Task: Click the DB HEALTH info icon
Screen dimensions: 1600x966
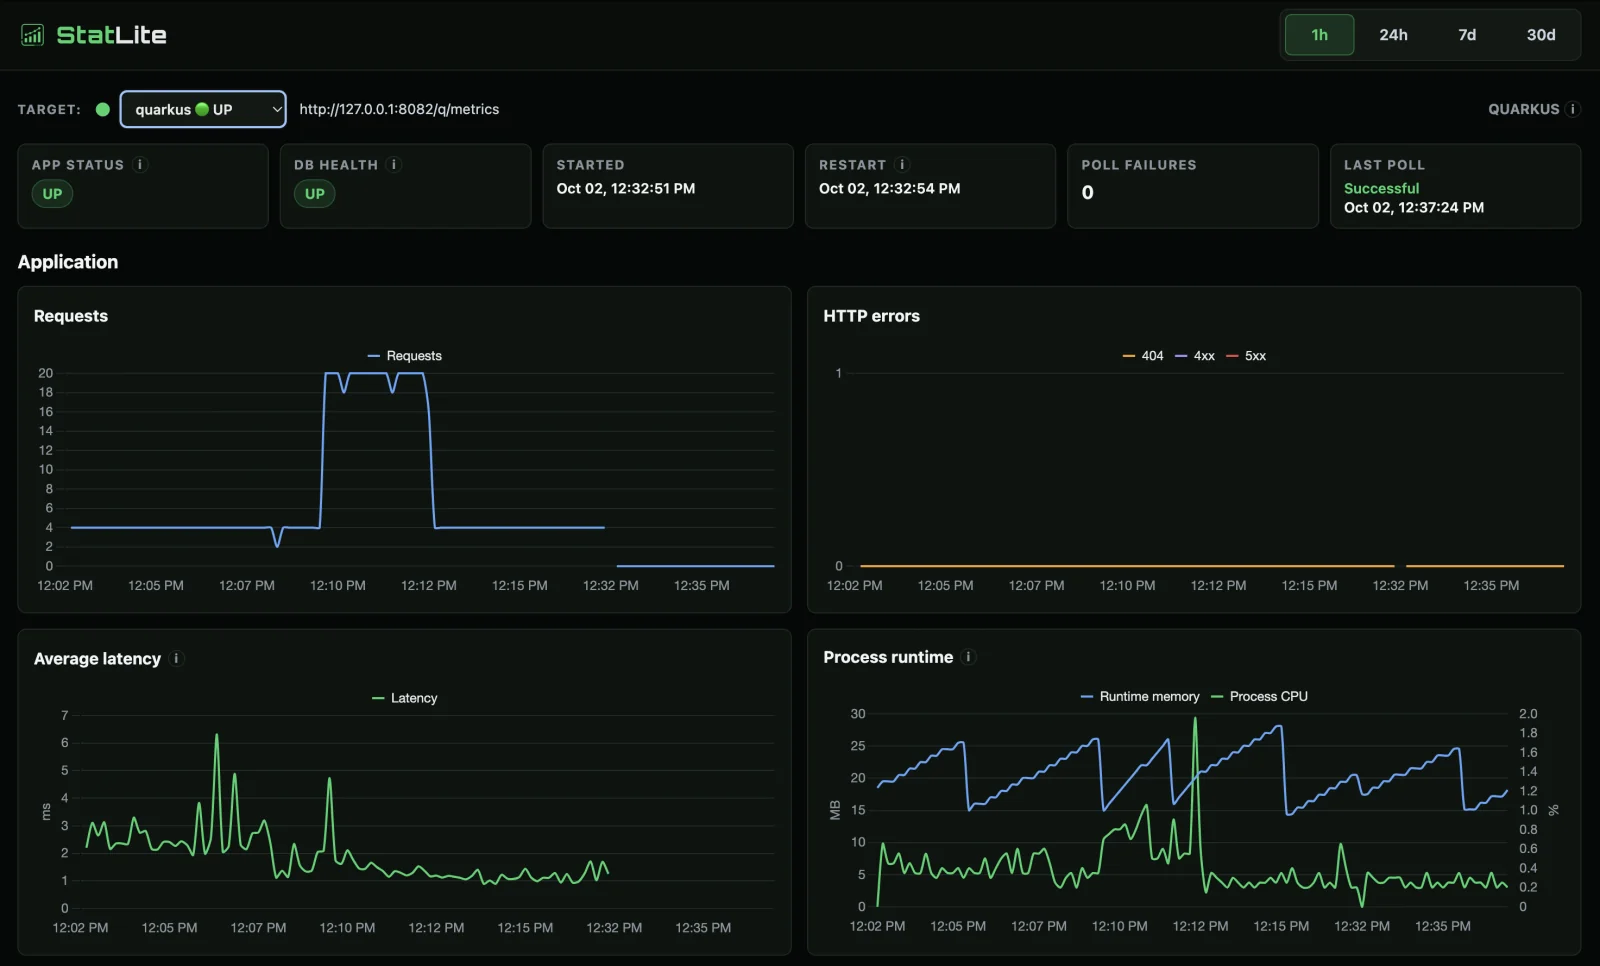Action: pos(394,165)
